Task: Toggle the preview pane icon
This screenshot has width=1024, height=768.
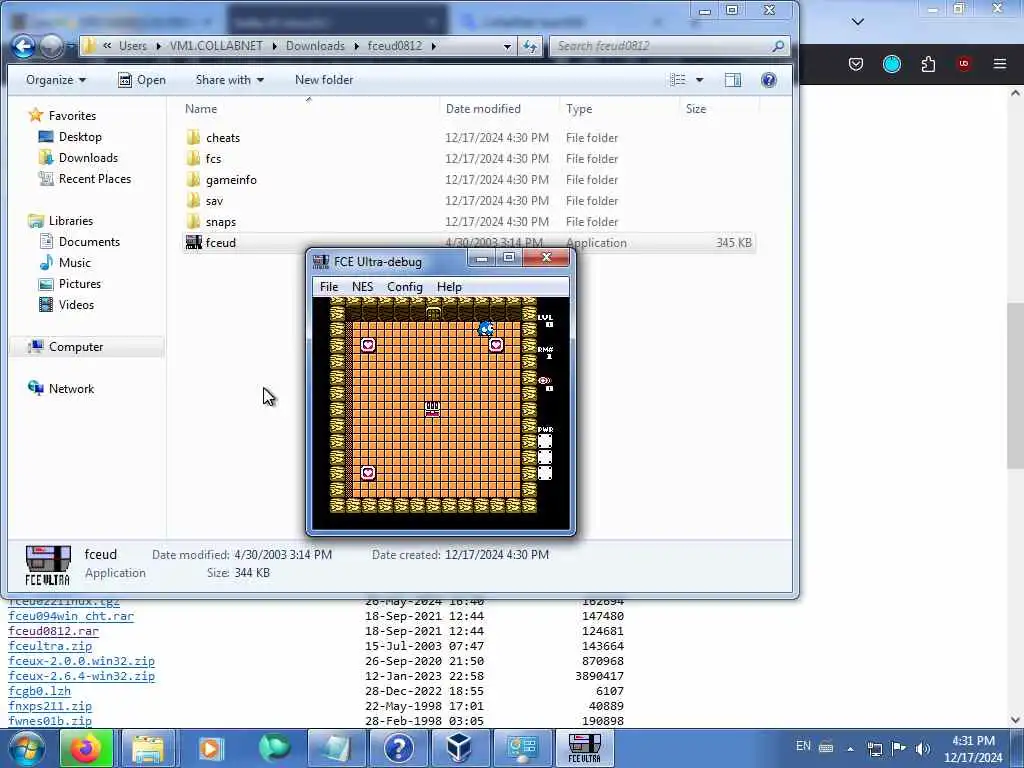Action: [x=733, y=80]
